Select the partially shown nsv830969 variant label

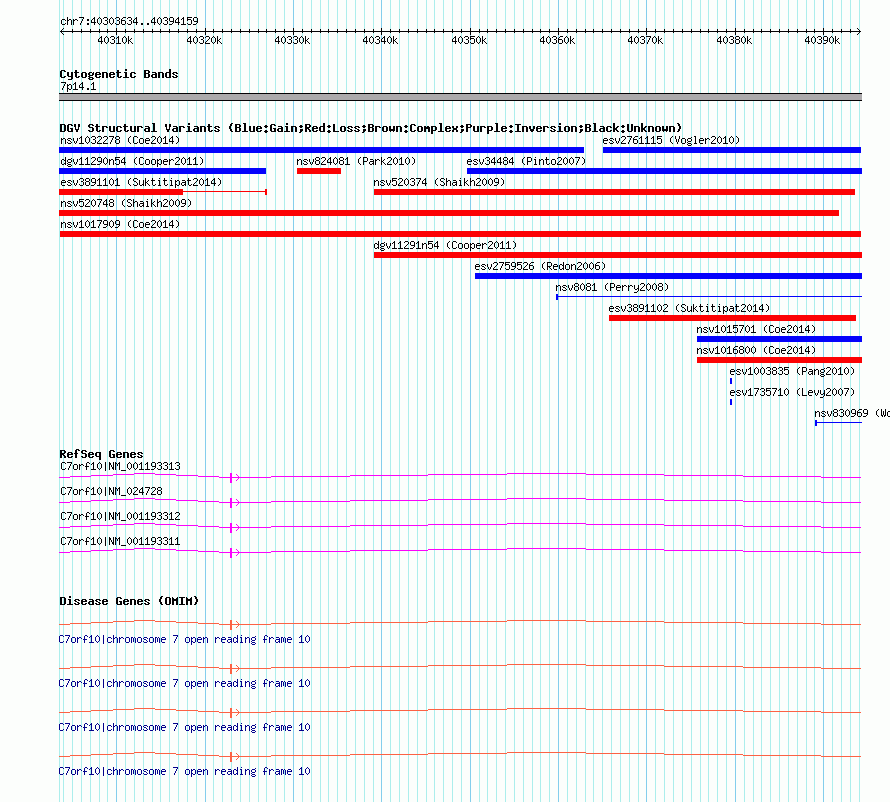pyautogui.click(x=851, y=414)
